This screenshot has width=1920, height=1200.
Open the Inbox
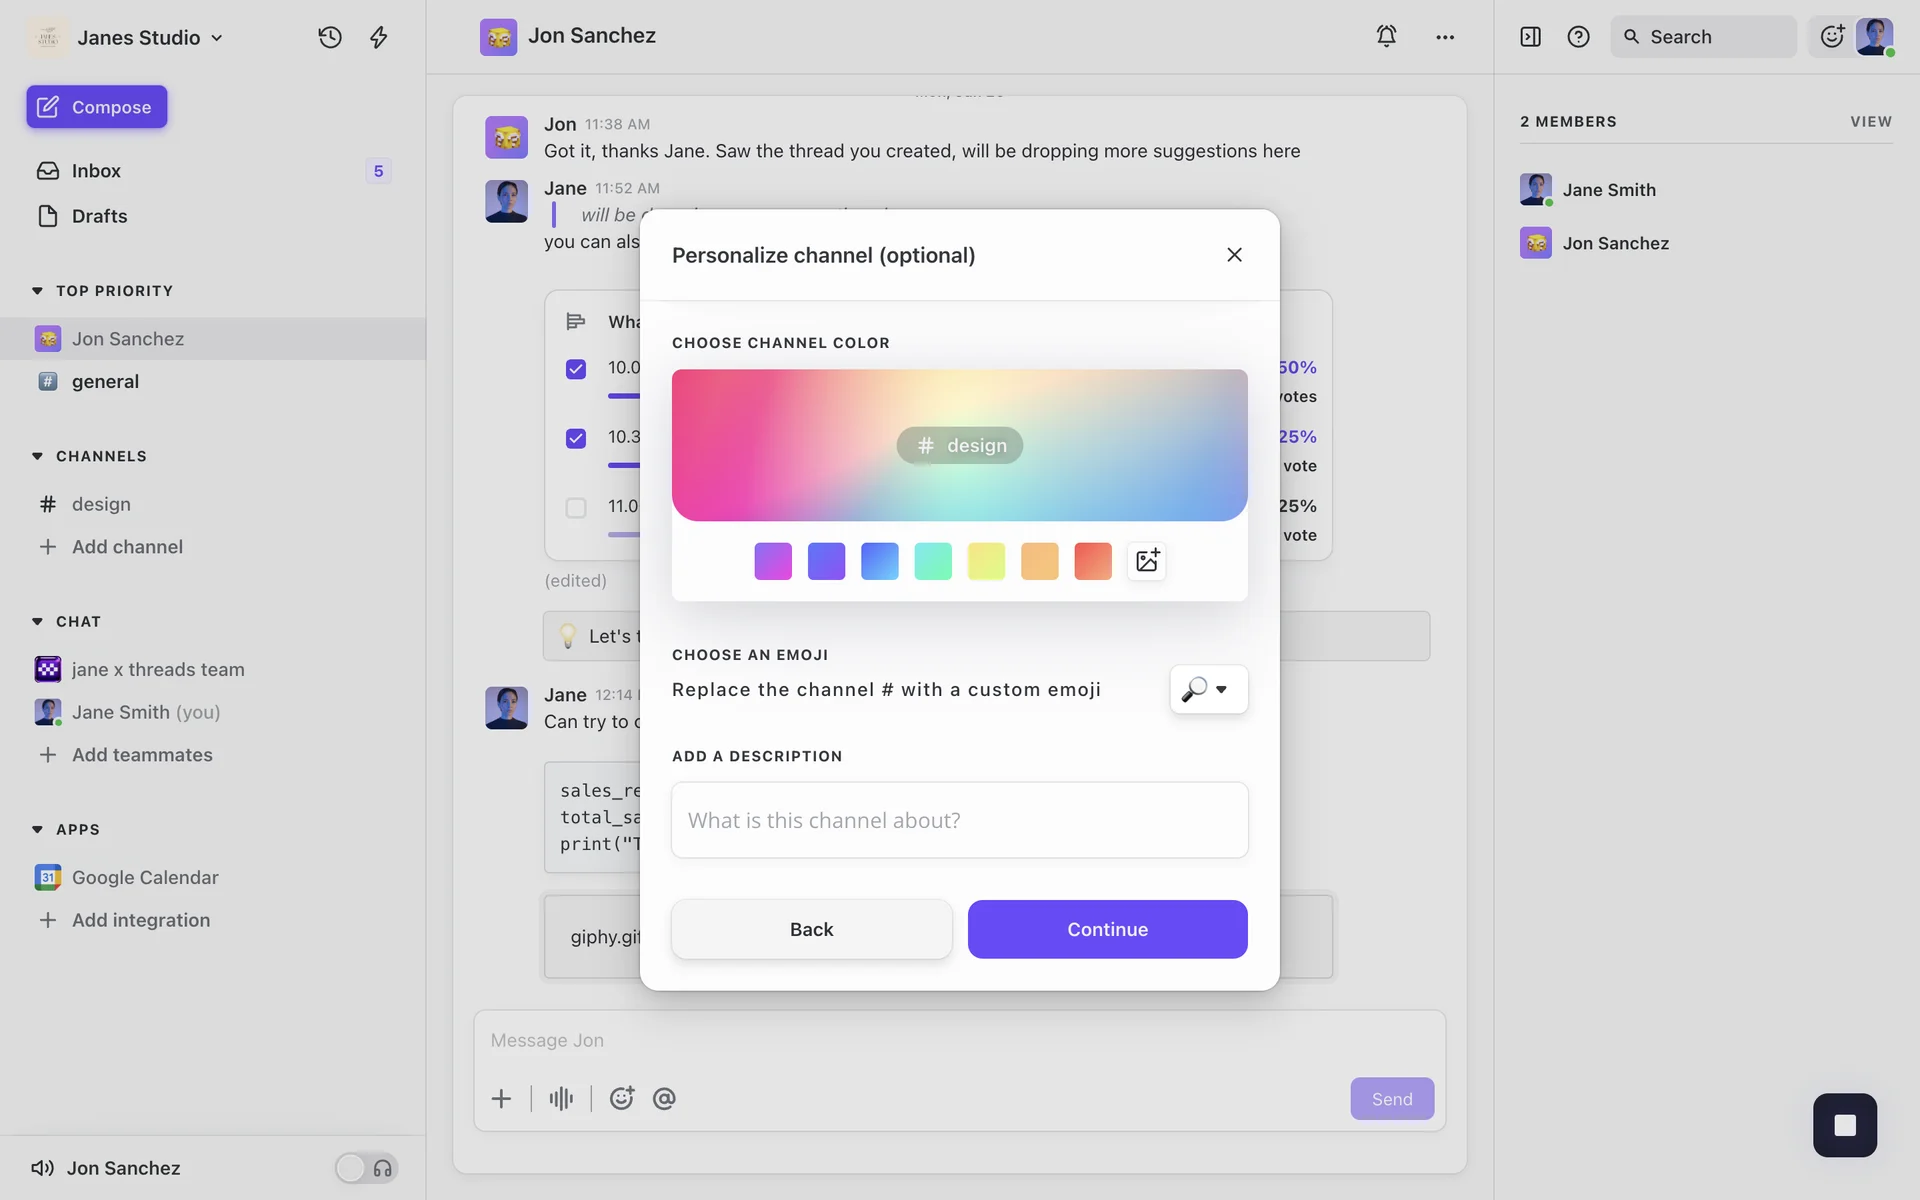pos(96,171)
